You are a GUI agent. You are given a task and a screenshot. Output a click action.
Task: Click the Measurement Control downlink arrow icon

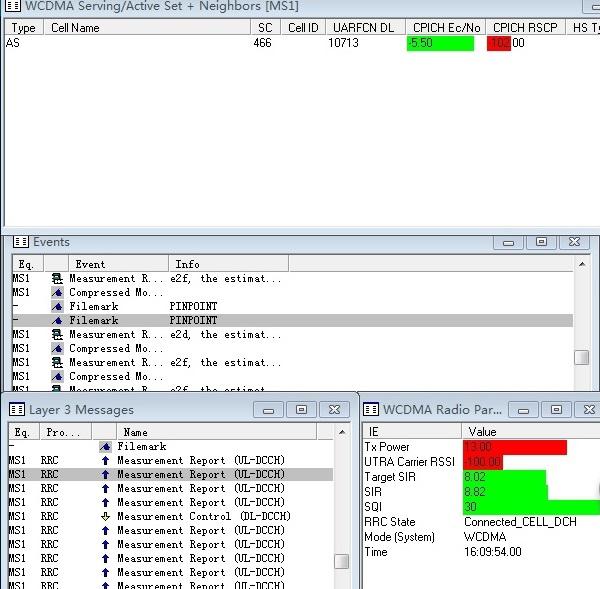[x=105, y=516]
